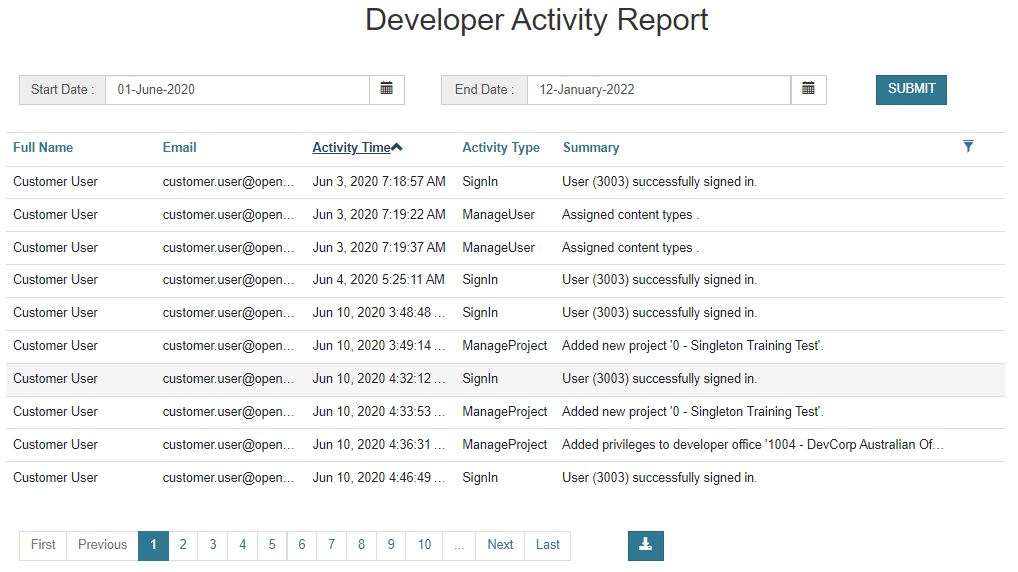
Task: Open the End Date calendar picker
Action: click(x=808, y=89)
